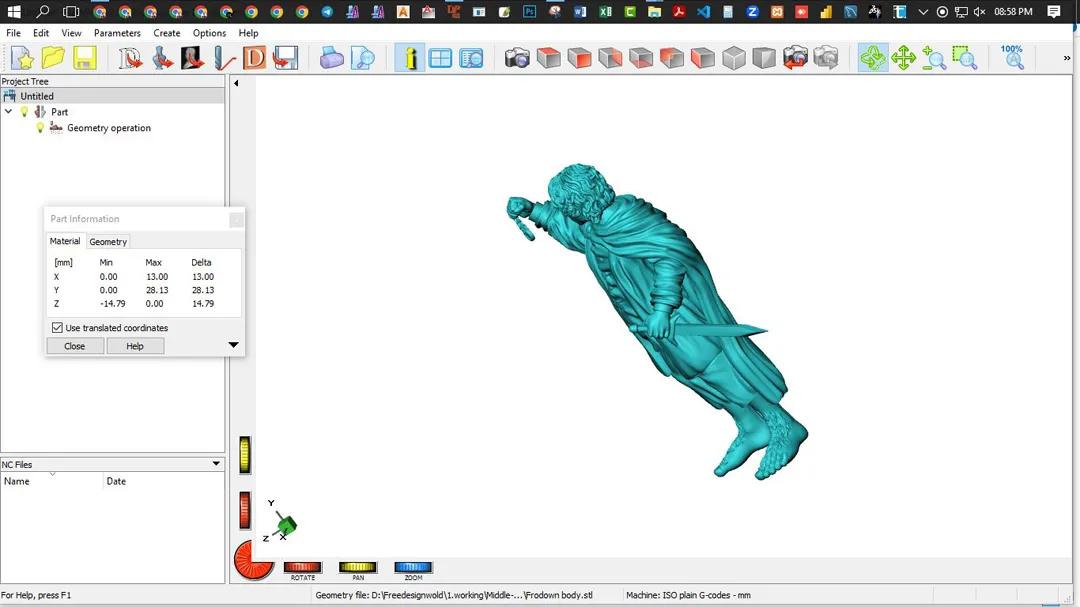
Task: Create a new project with the star document icon
Action: [22, 58]
